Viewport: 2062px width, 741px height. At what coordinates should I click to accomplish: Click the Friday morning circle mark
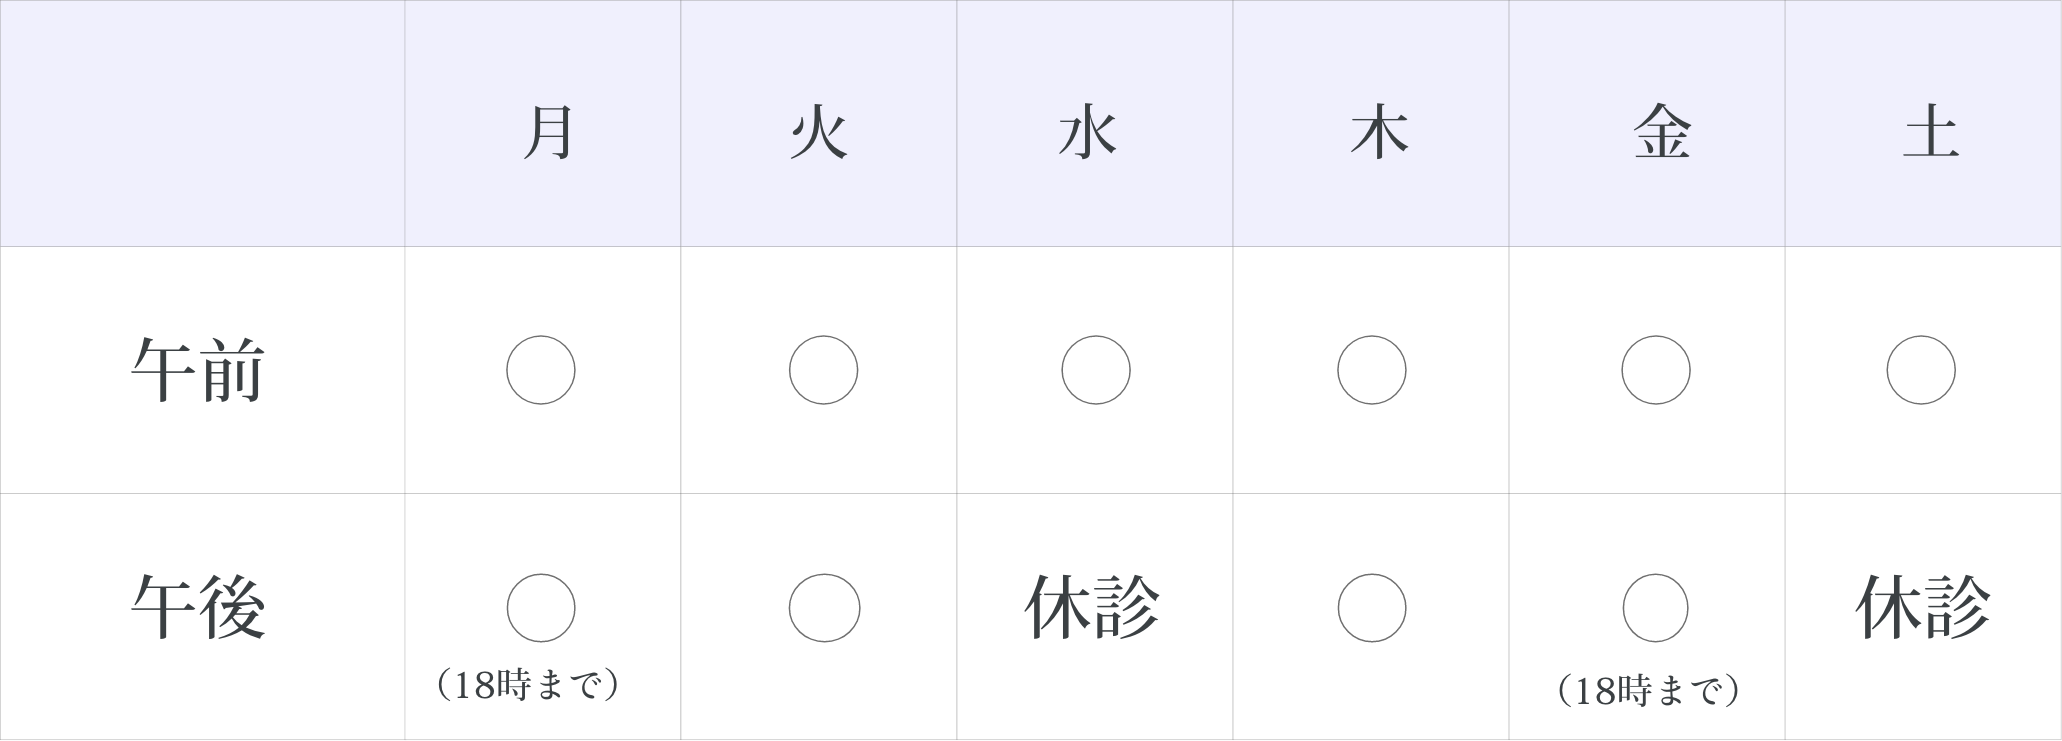pyautogui.click(x=1656, y=370)
